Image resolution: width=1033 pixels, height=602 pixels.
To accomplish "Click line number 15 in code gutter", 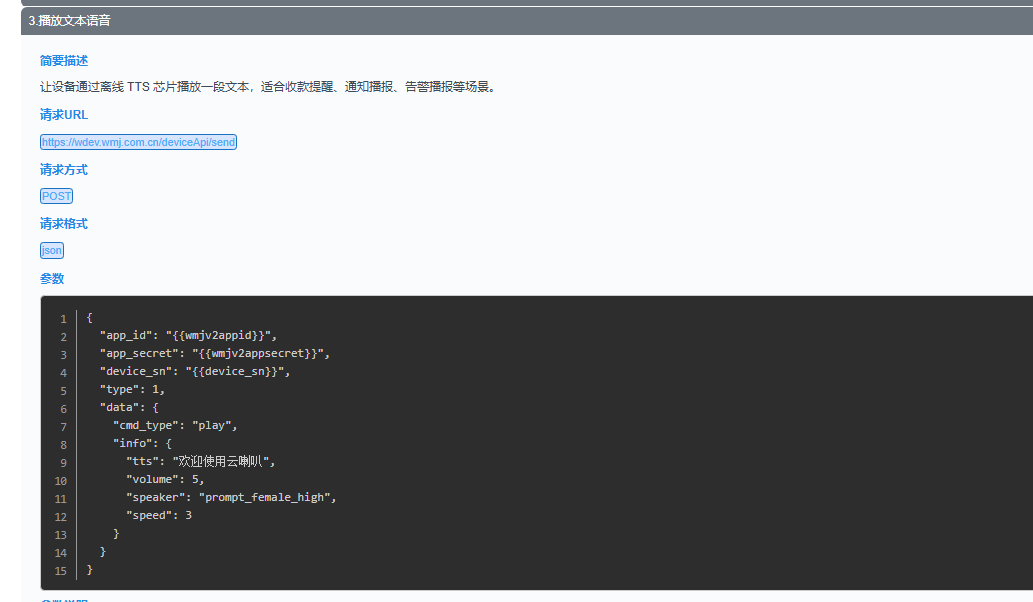I will (61, 571).
